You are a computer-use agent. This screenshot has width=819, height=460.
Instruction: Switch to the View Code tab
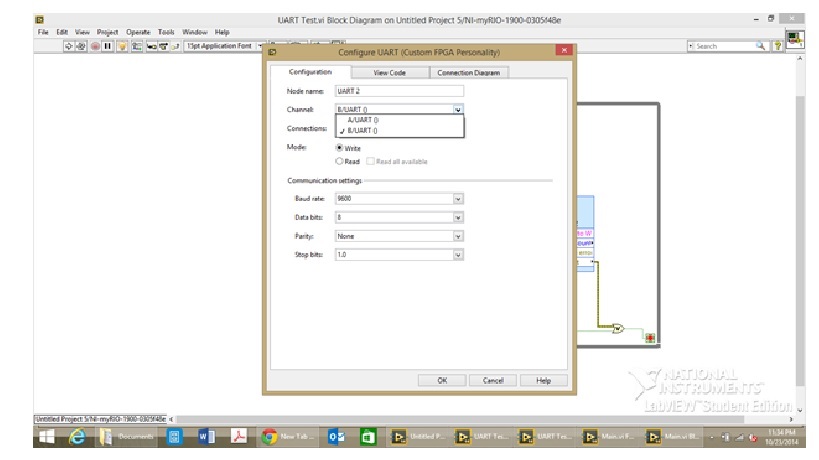click(x=390, y=73)
